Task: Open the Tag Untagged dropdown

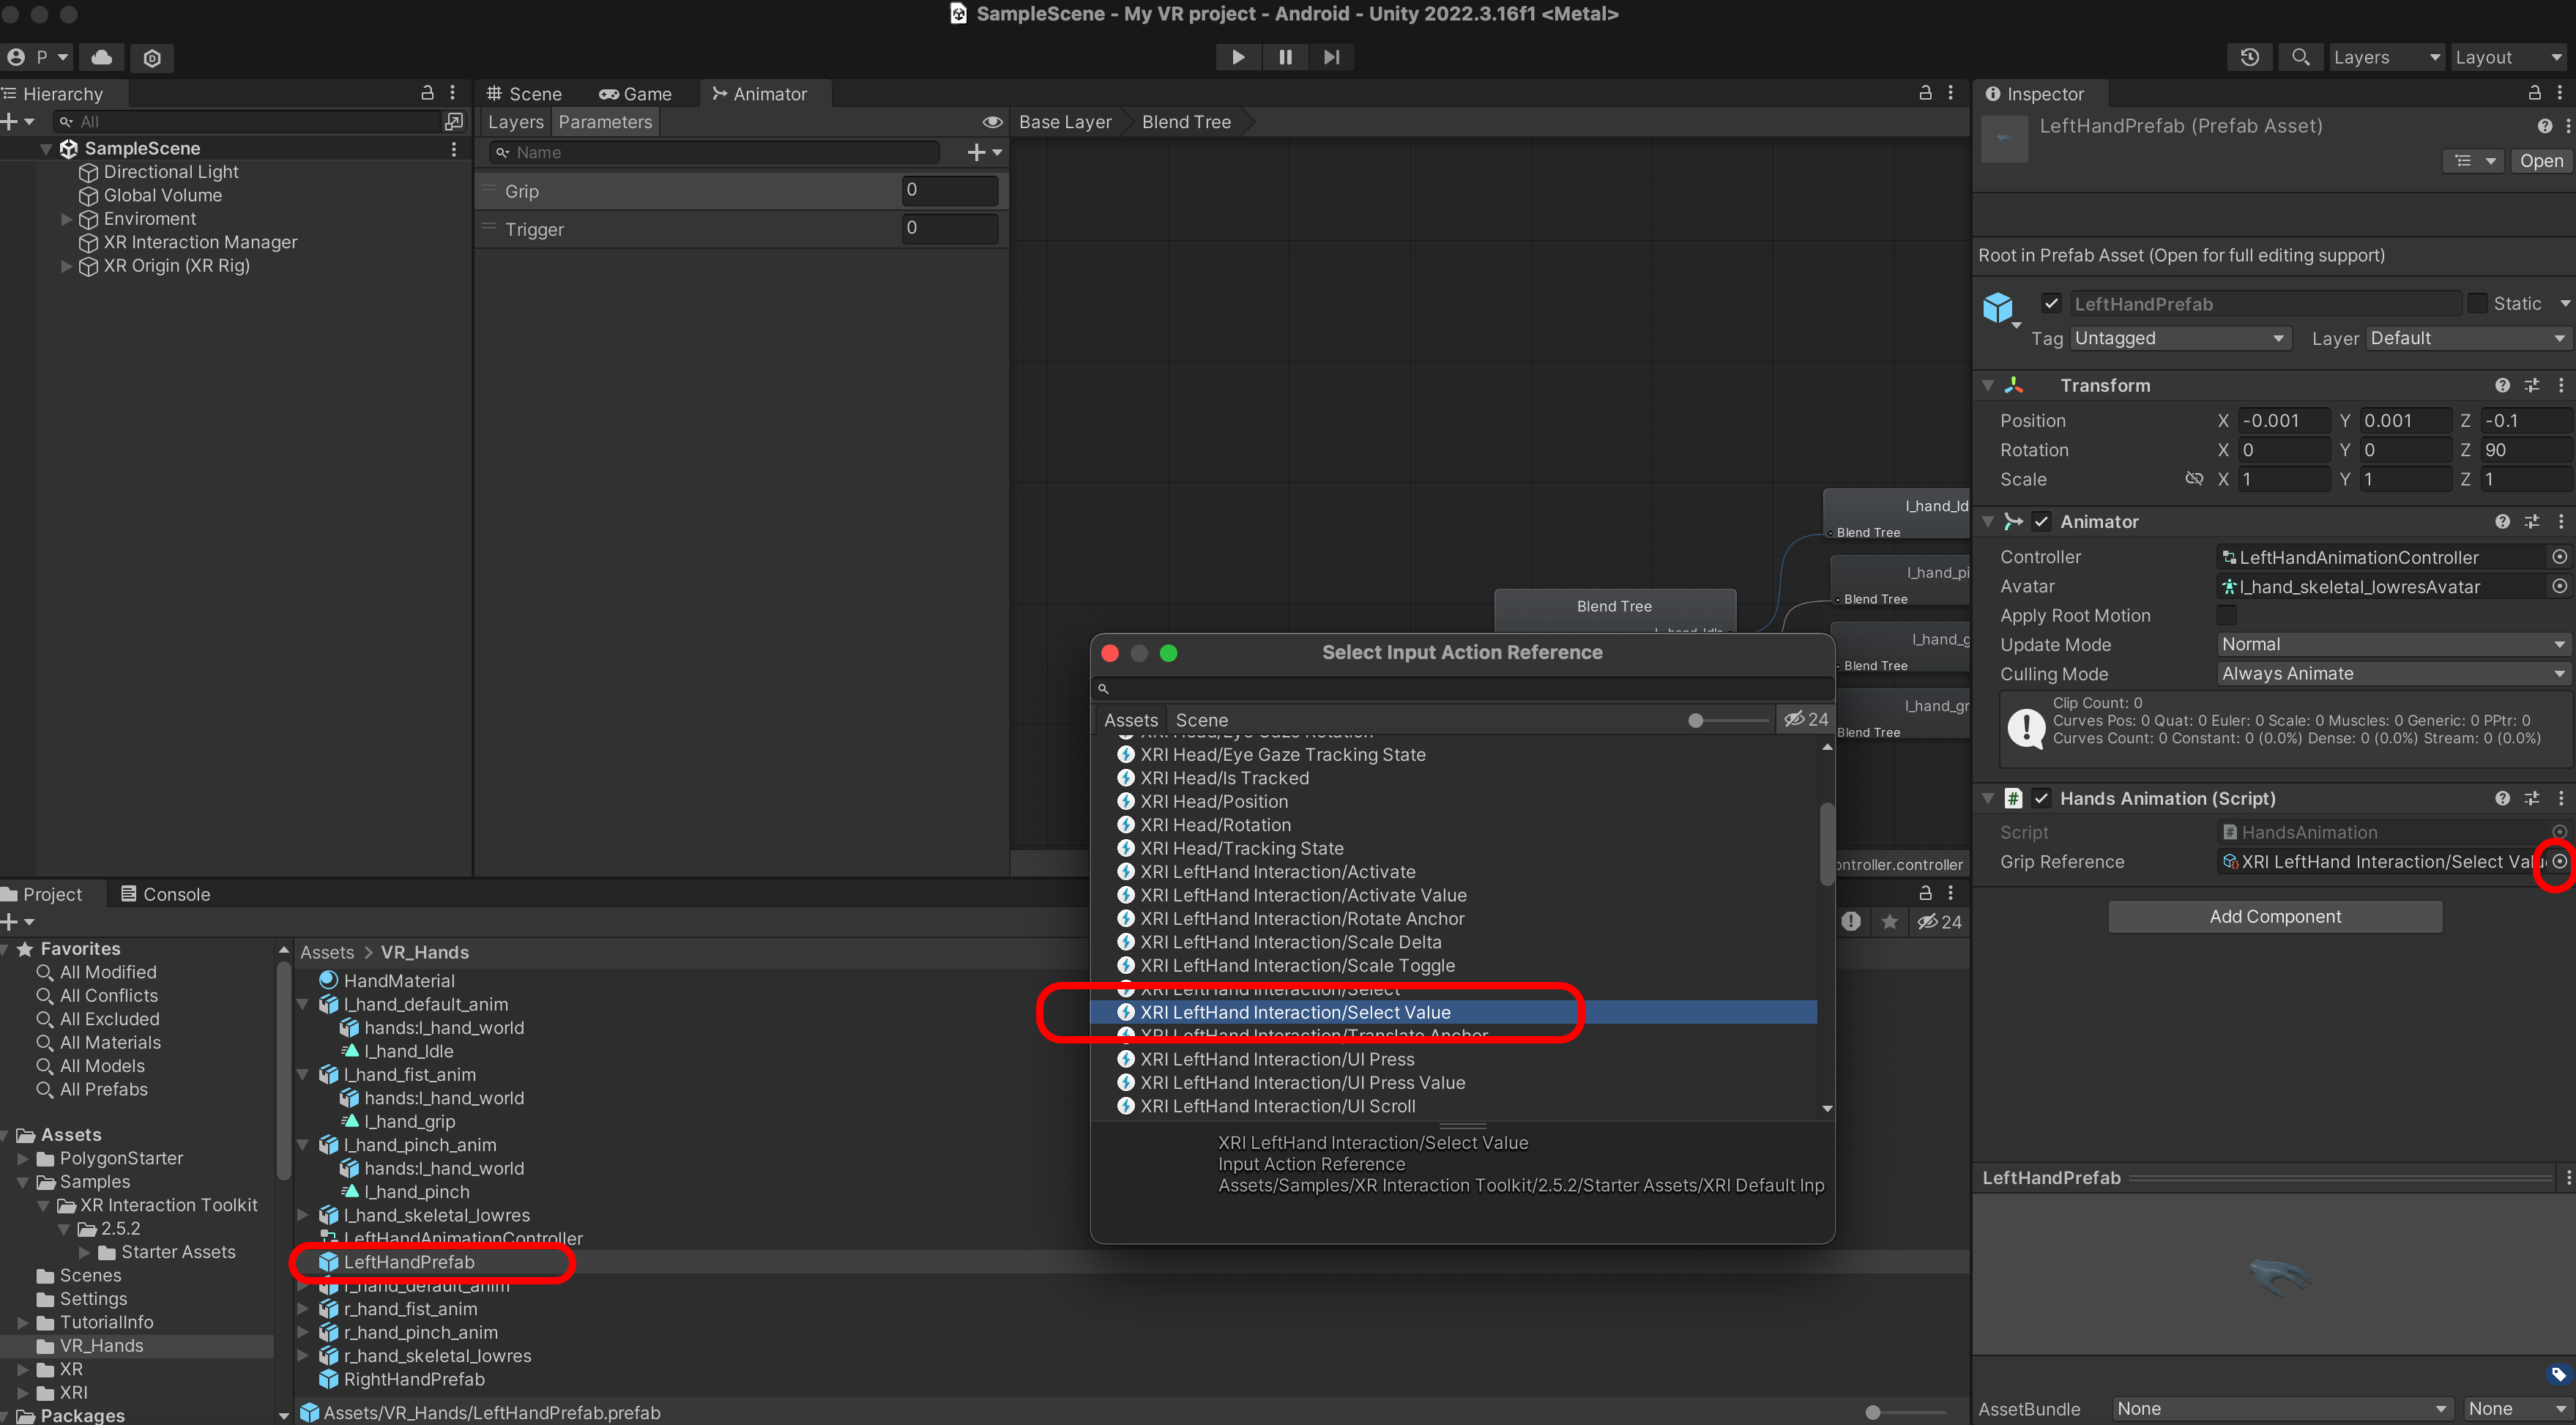Action: [x=2180, y=338]
